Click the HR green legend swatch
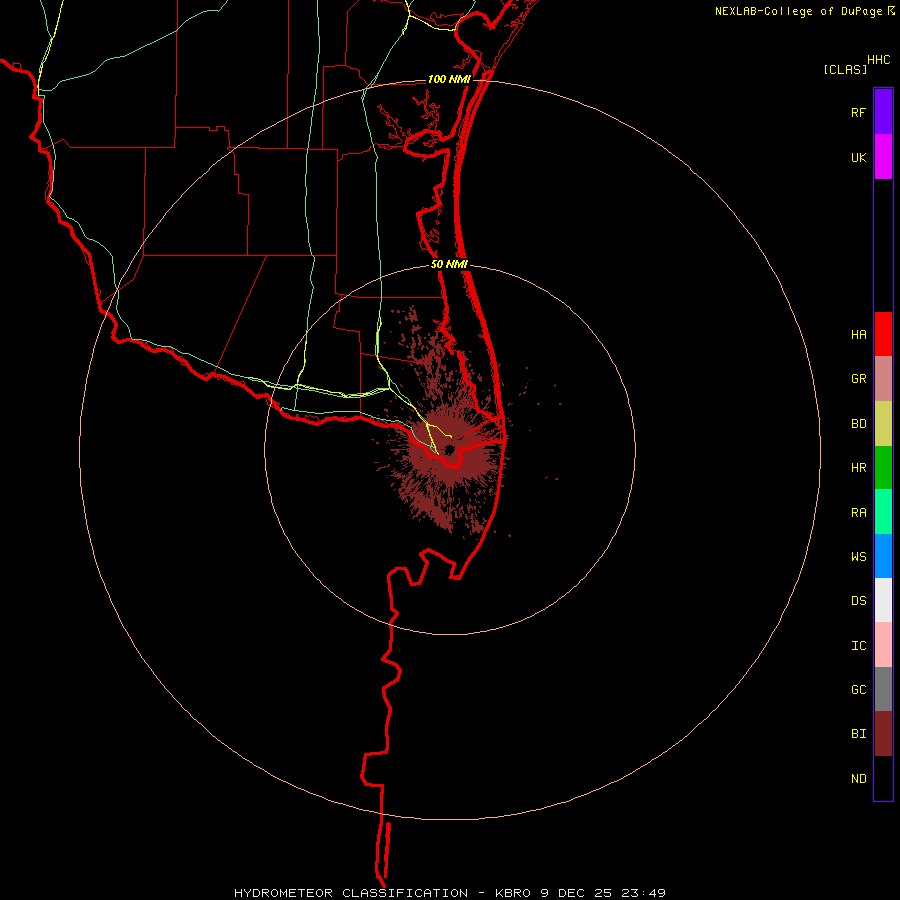The width and height of the screenshot is (900, 900). pyautogui.click(x=883, y=468)
